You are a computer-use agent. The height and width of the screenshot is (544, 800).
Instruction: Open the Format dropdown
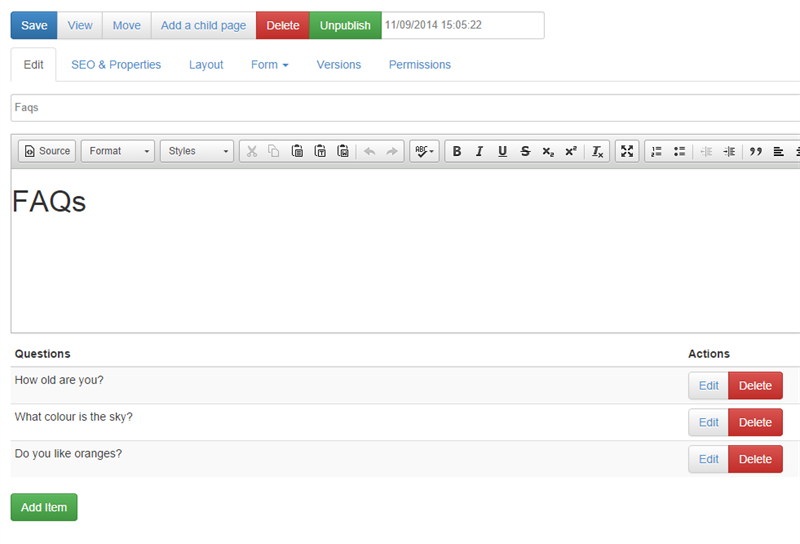(x=118, y=151)
